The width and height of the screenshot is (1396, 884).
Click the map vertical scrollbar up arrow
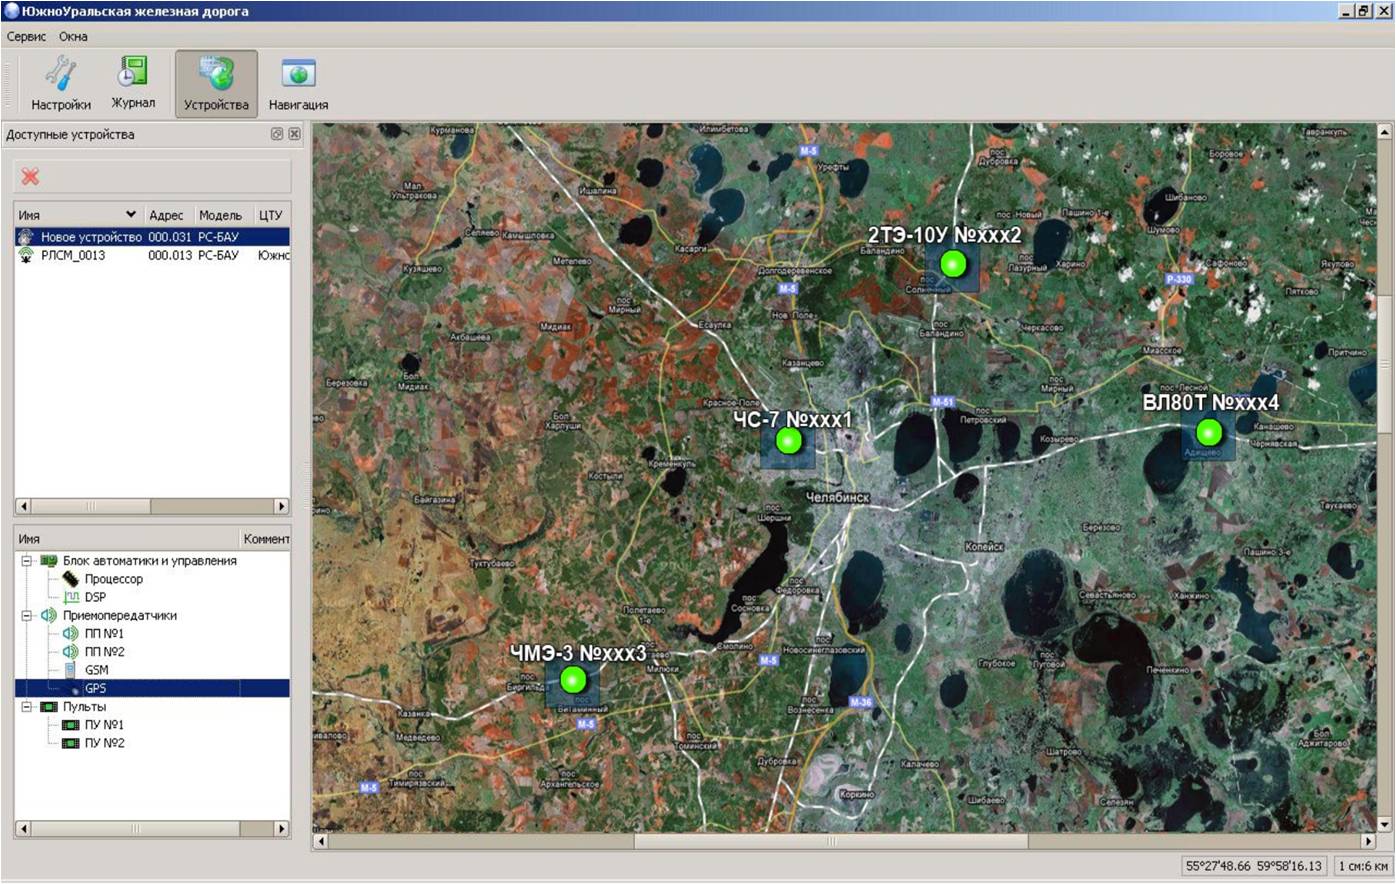tap(1385, 132)
